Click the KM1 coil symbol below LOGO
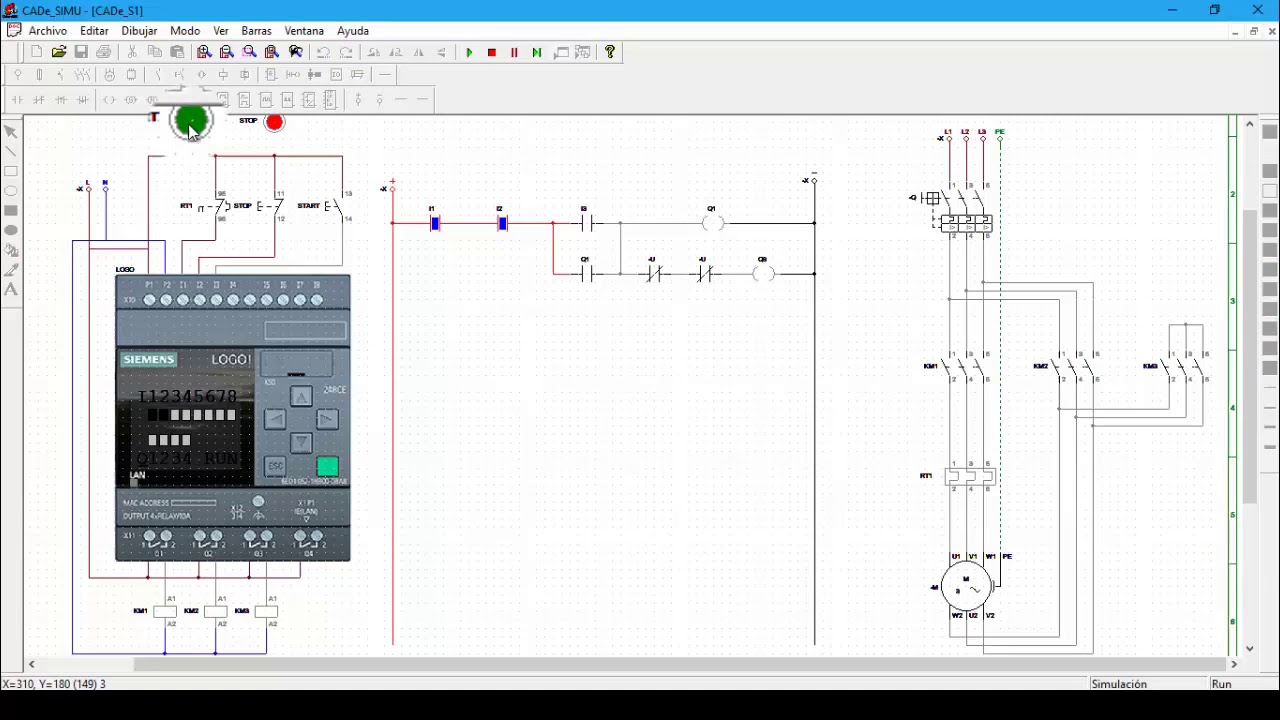Viewport: 1280px width, 720px height. 165,611
